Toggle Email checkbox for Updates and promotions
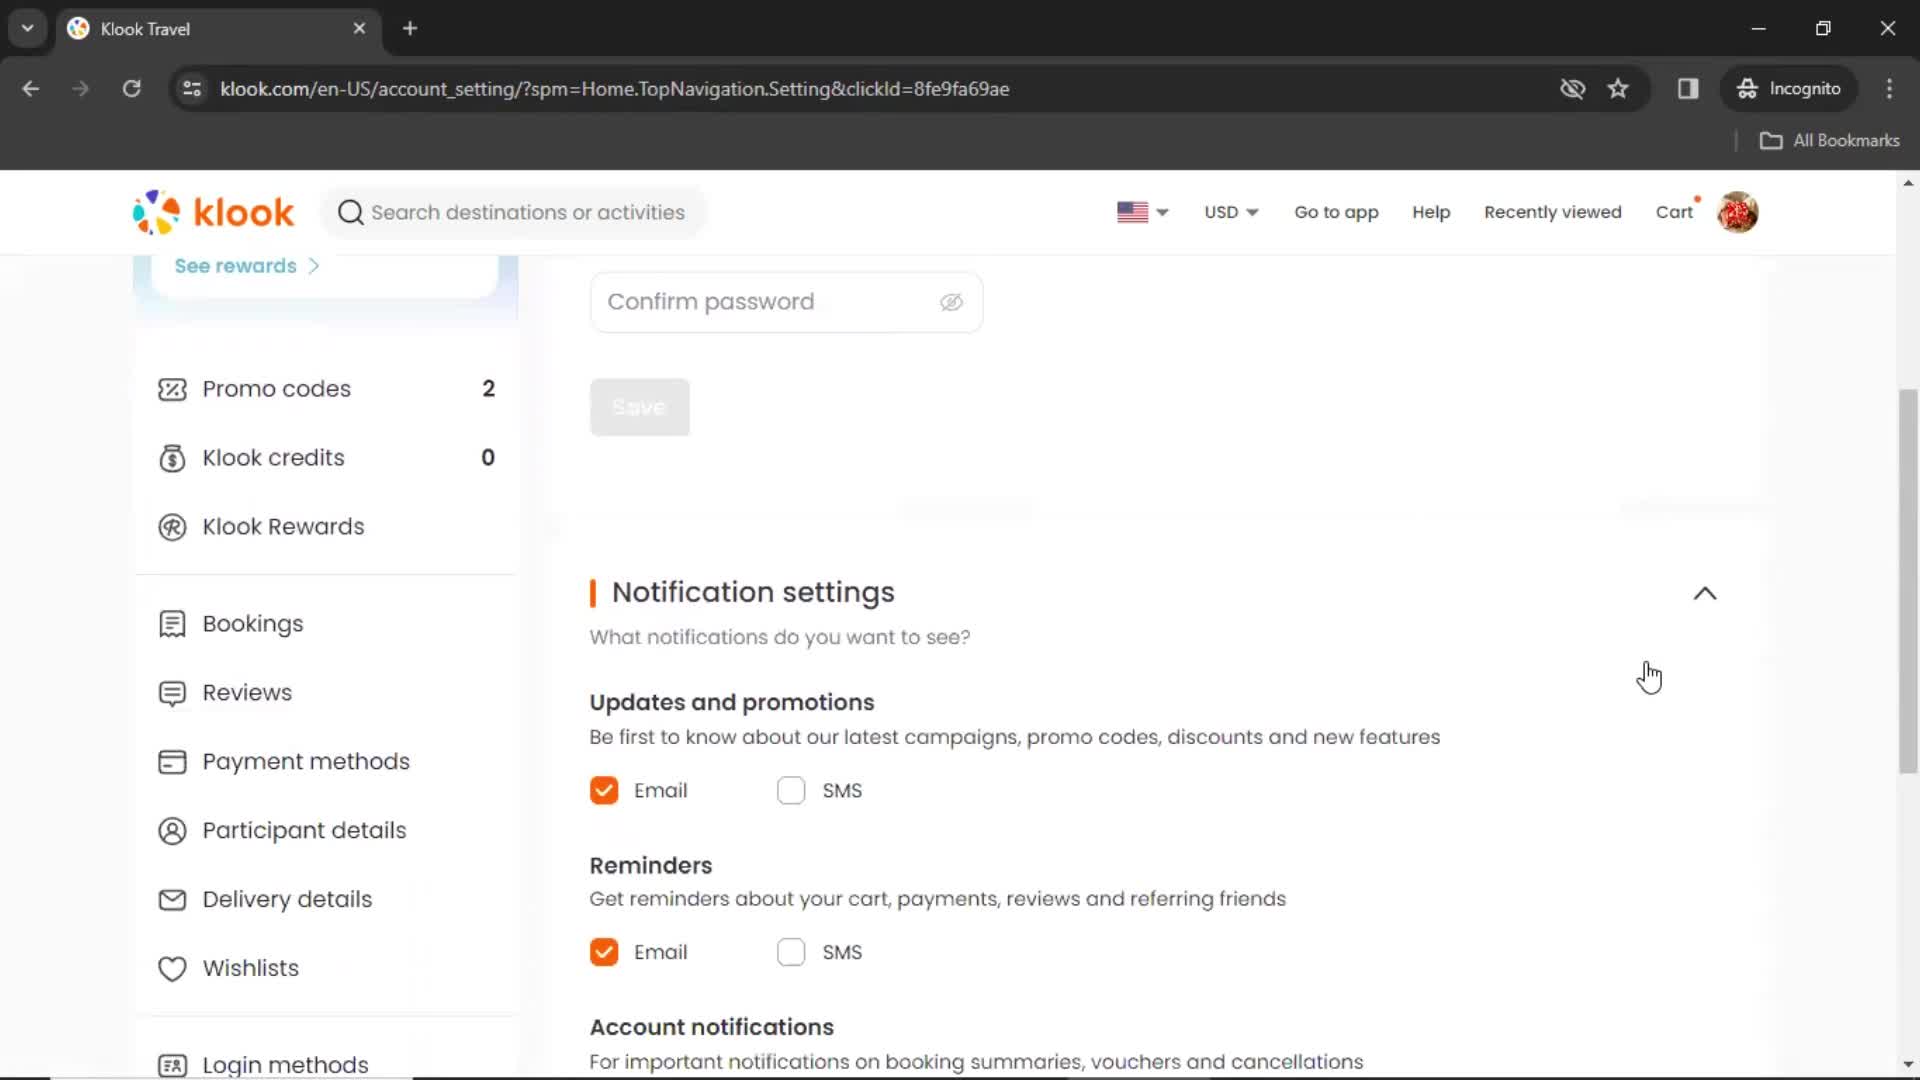The image size is (1920, 1080). coord(603,790)
